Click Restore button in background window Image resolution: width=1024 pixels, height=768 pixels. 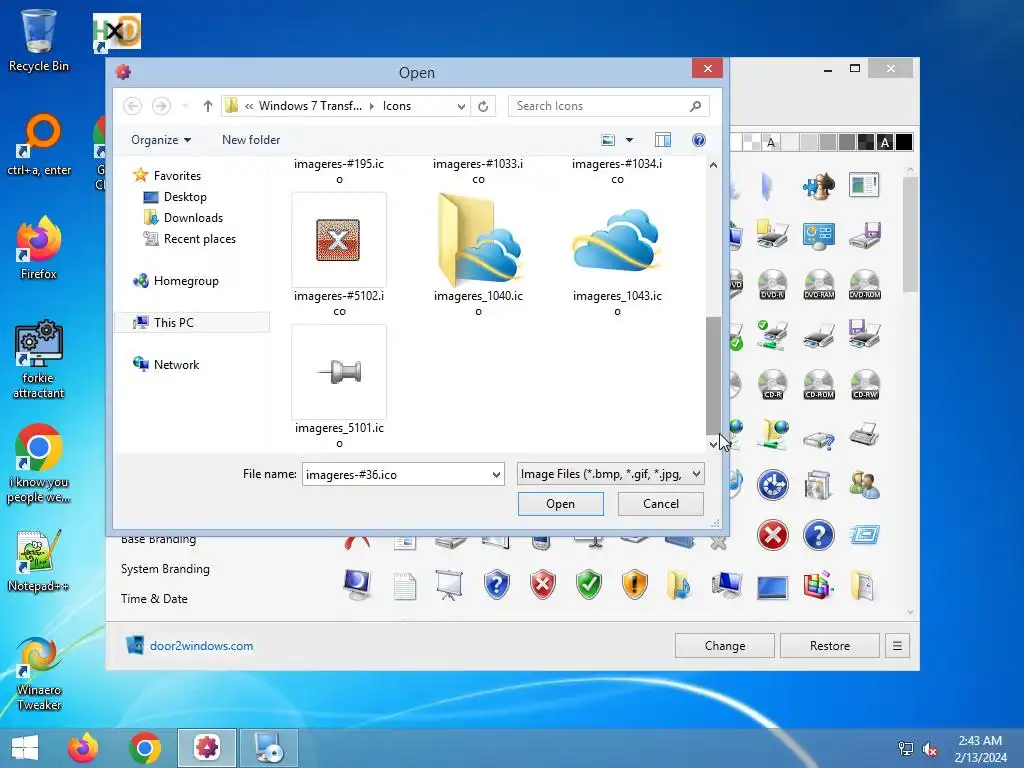pyautogui.click(x=829, y=645)
